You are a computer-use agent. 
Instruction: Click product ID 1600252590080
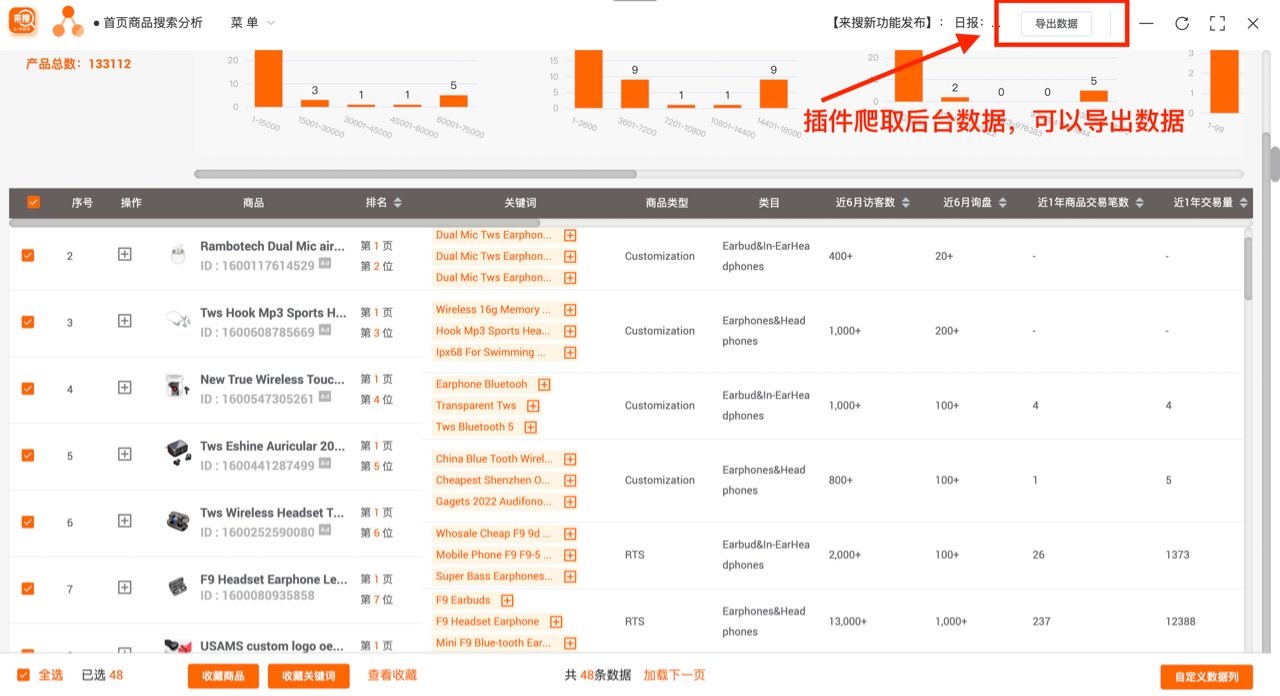[257, 532]
